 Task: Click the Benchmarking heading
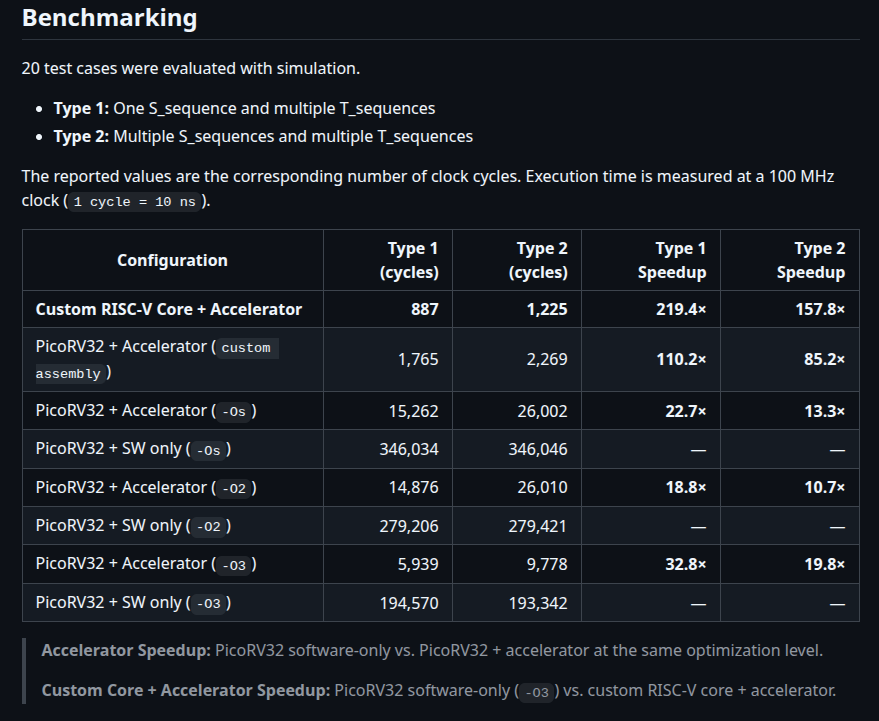click(x=109, y=18)
